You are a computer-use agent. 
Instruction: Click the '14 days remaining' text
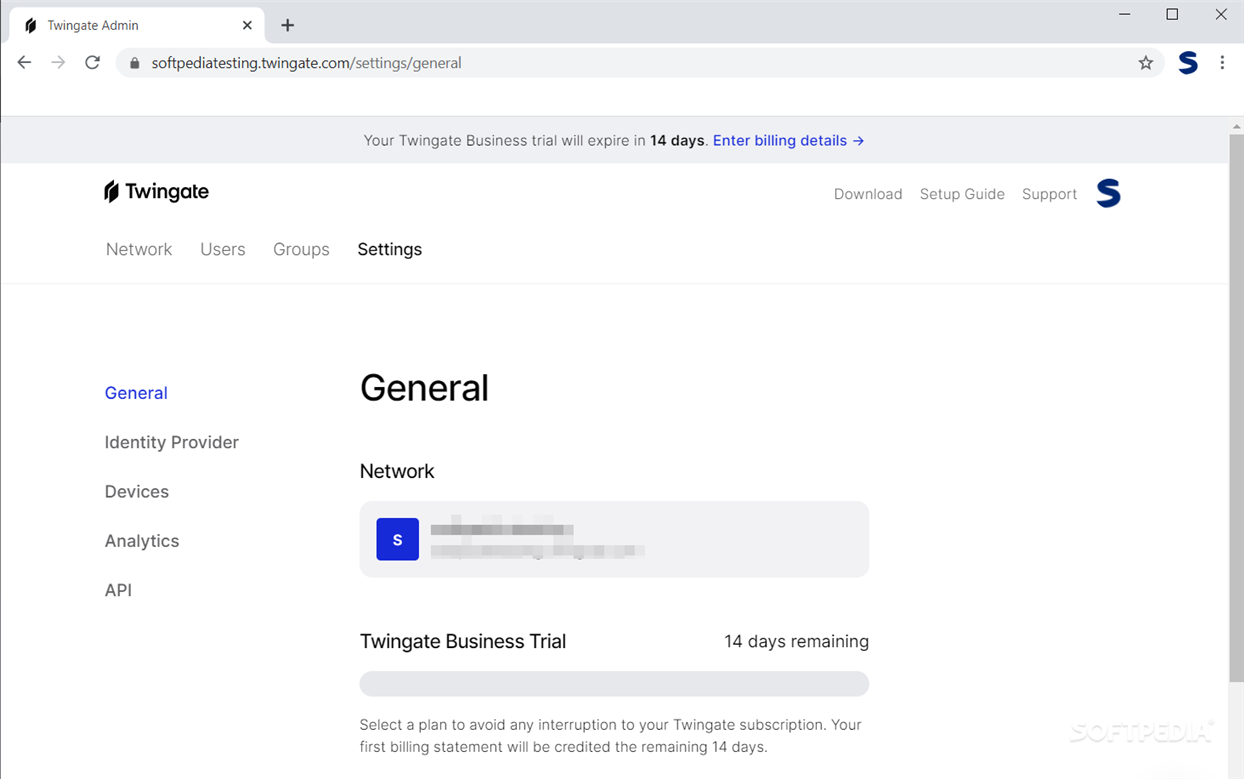796,641
